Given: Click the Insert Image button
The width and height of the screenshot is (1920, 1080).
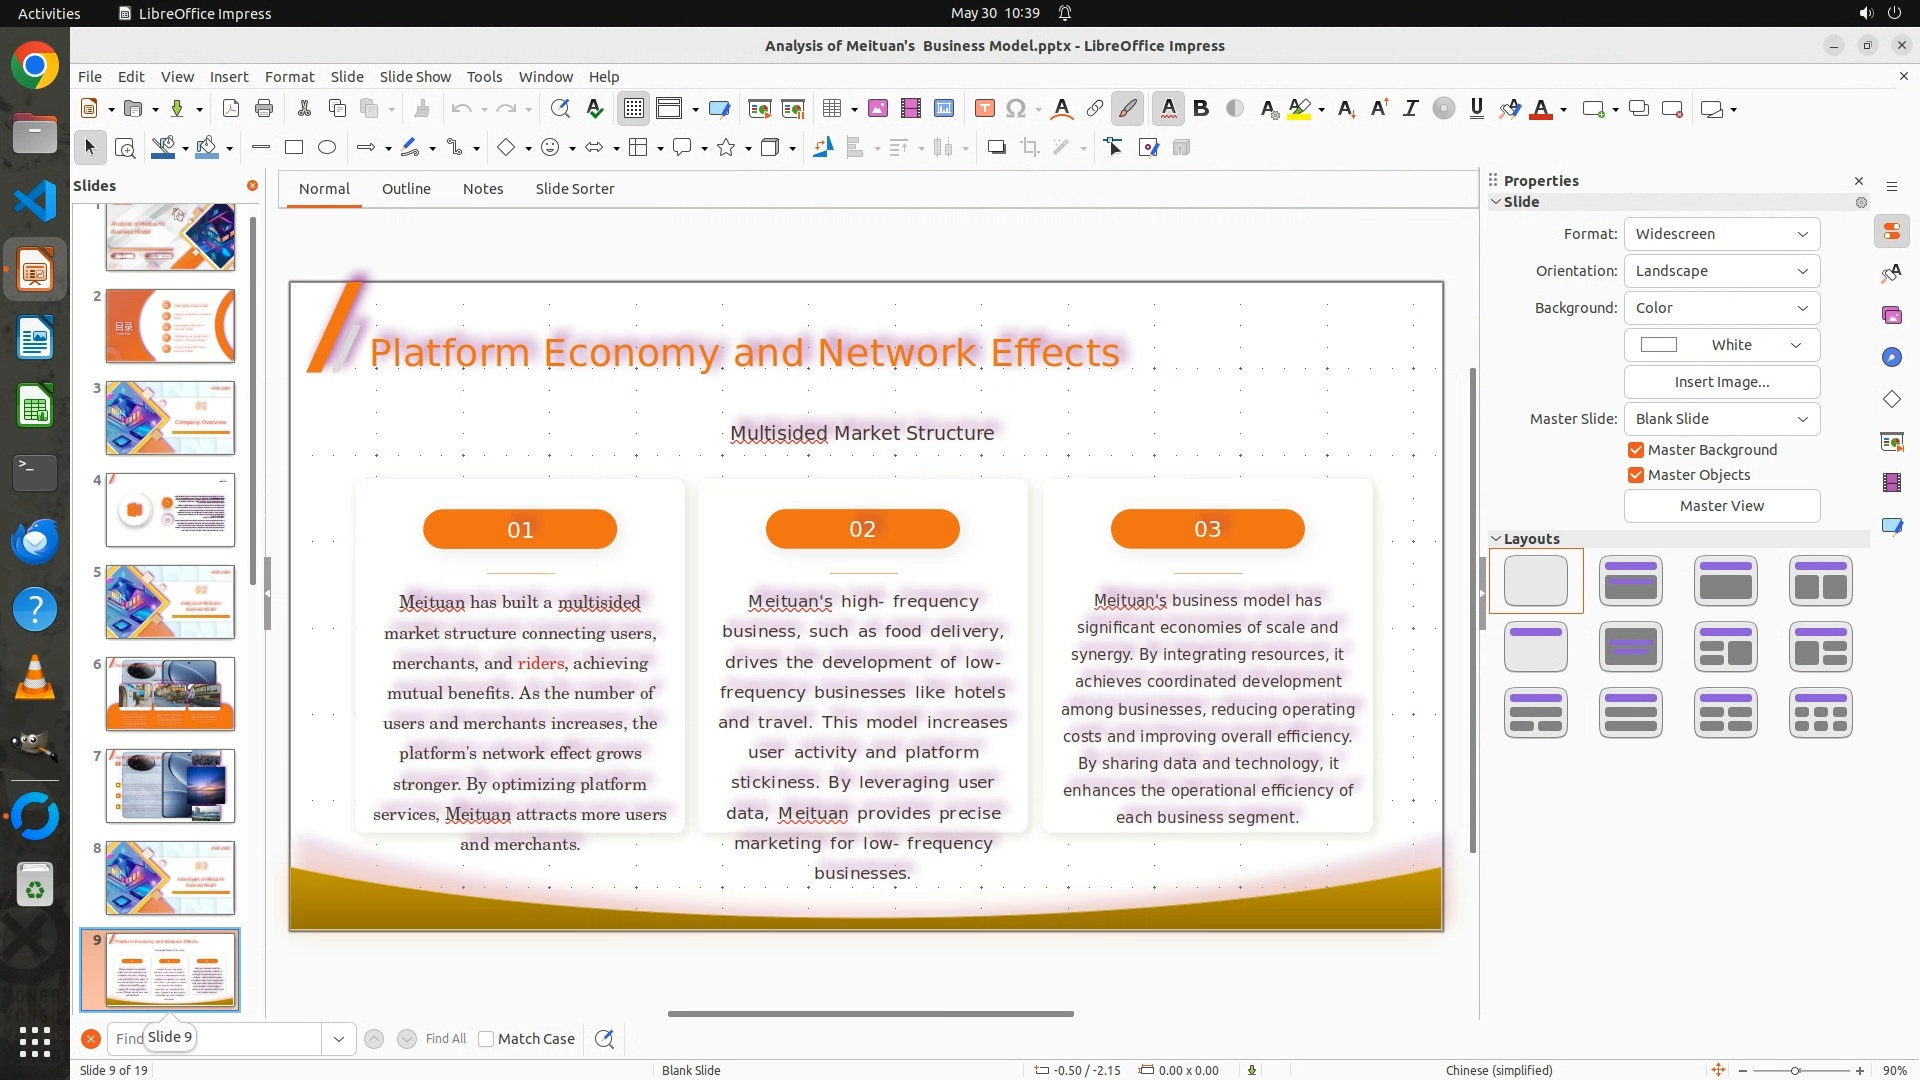Looking at the screenshot, I should point(1721,382).
